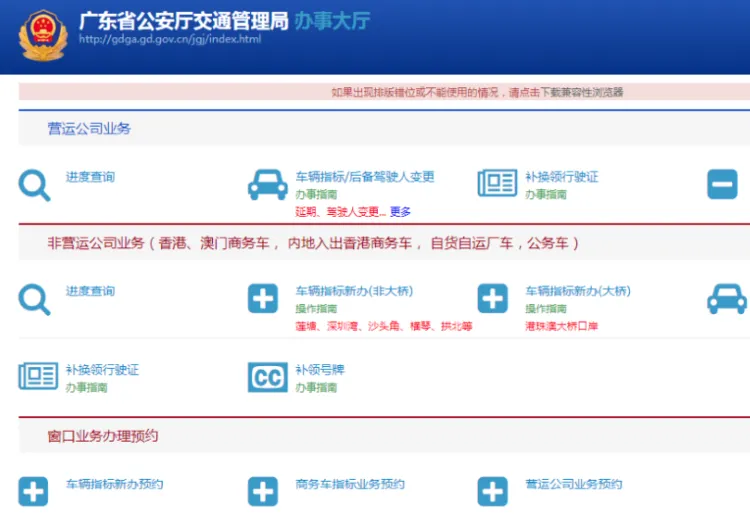Open 营运公司业务预约 link
The width and height of the screenshot is (750, 530).
click(x=574, y=484)
